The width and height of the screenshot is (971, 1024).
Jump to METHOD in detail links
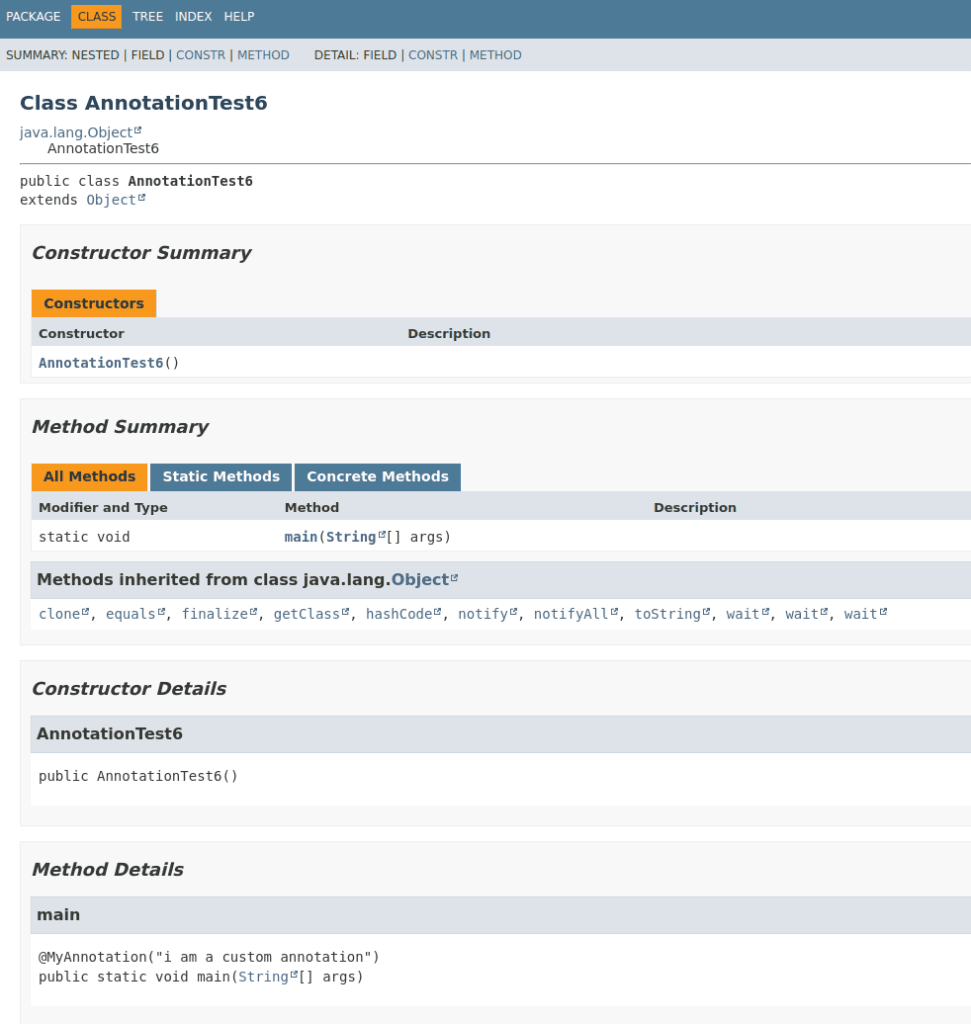(496, 55)
